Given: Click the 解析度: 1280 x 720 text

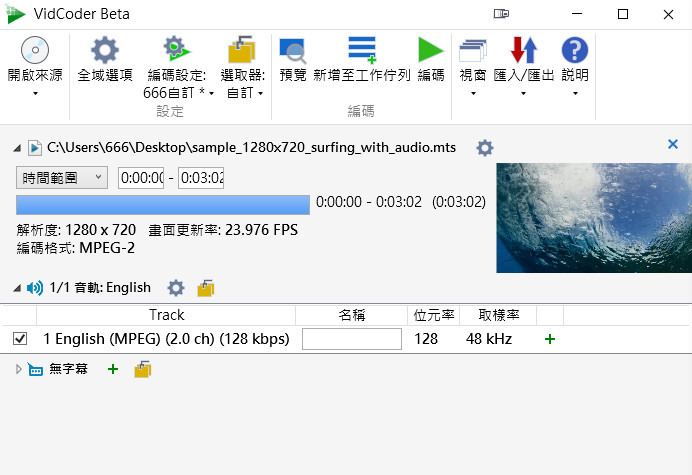Looking at the screenshot, I should [x=76, y=230].
